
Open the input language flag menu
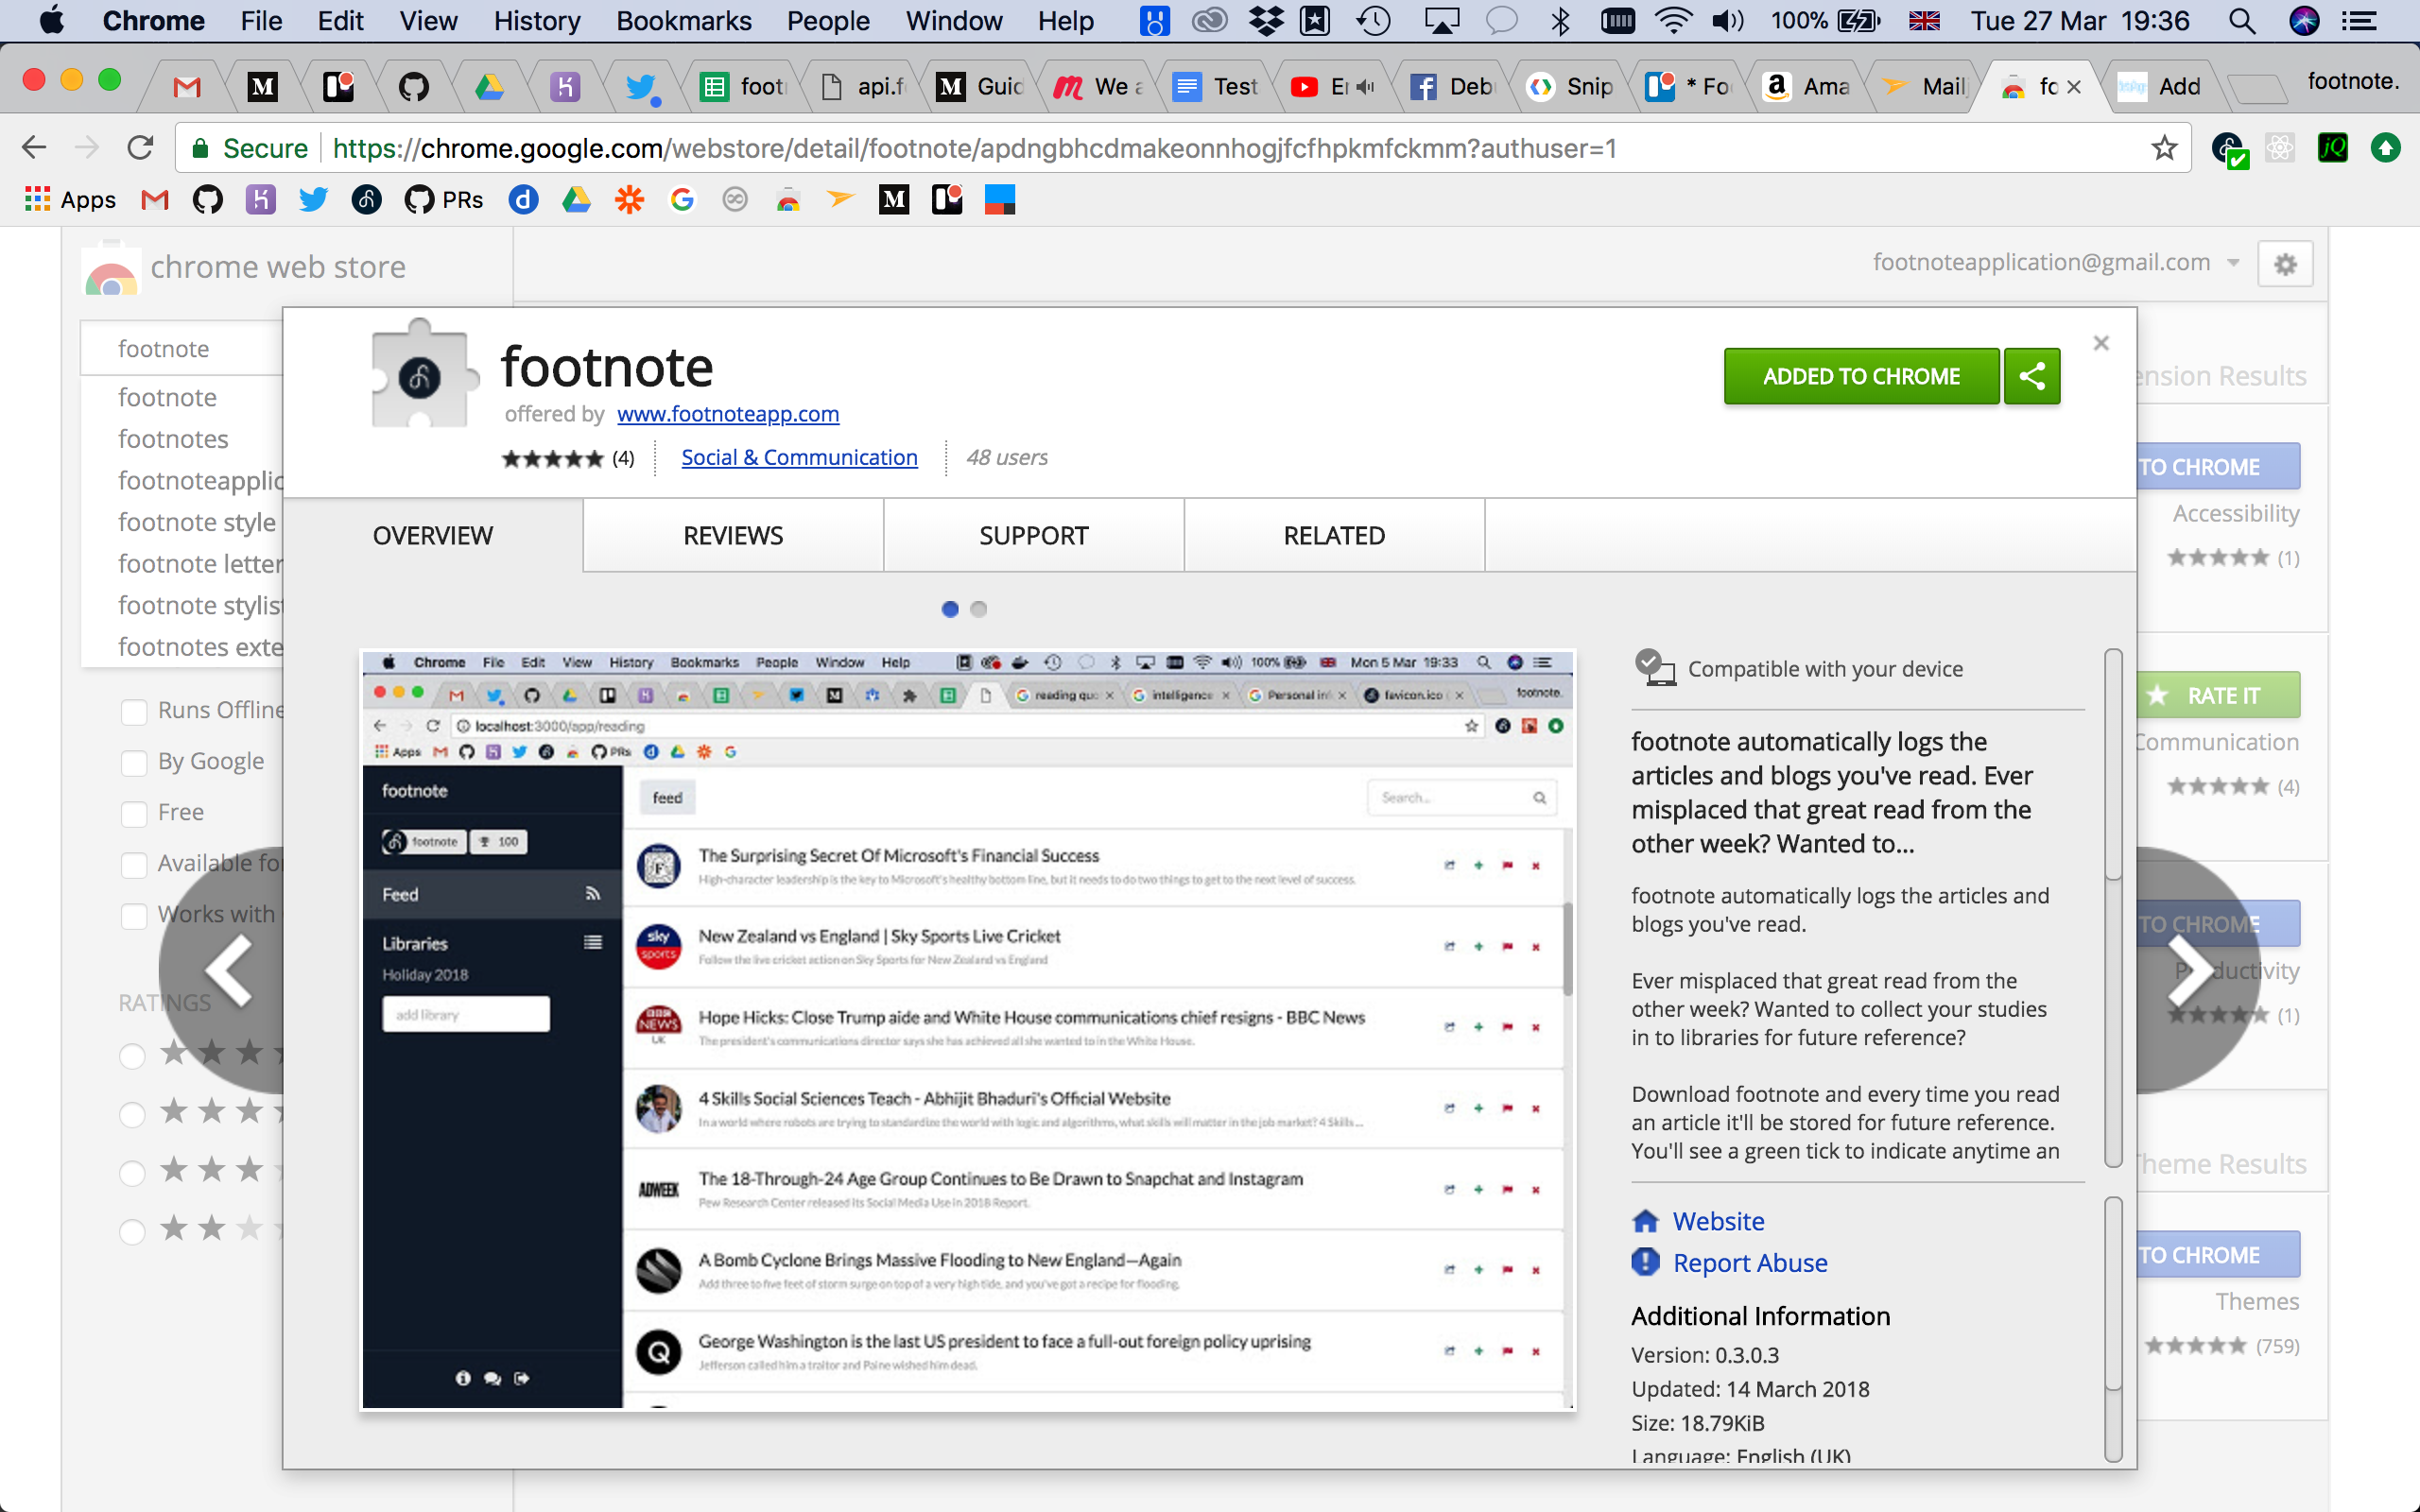coord(1924,21)
